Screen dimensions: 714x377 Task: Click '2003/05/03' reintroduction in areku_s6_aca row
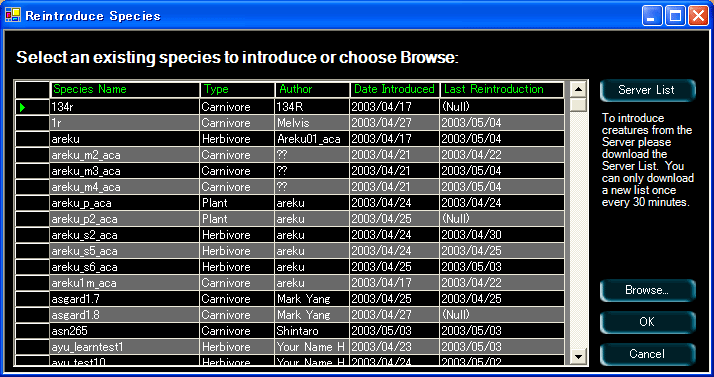point(502,267)
